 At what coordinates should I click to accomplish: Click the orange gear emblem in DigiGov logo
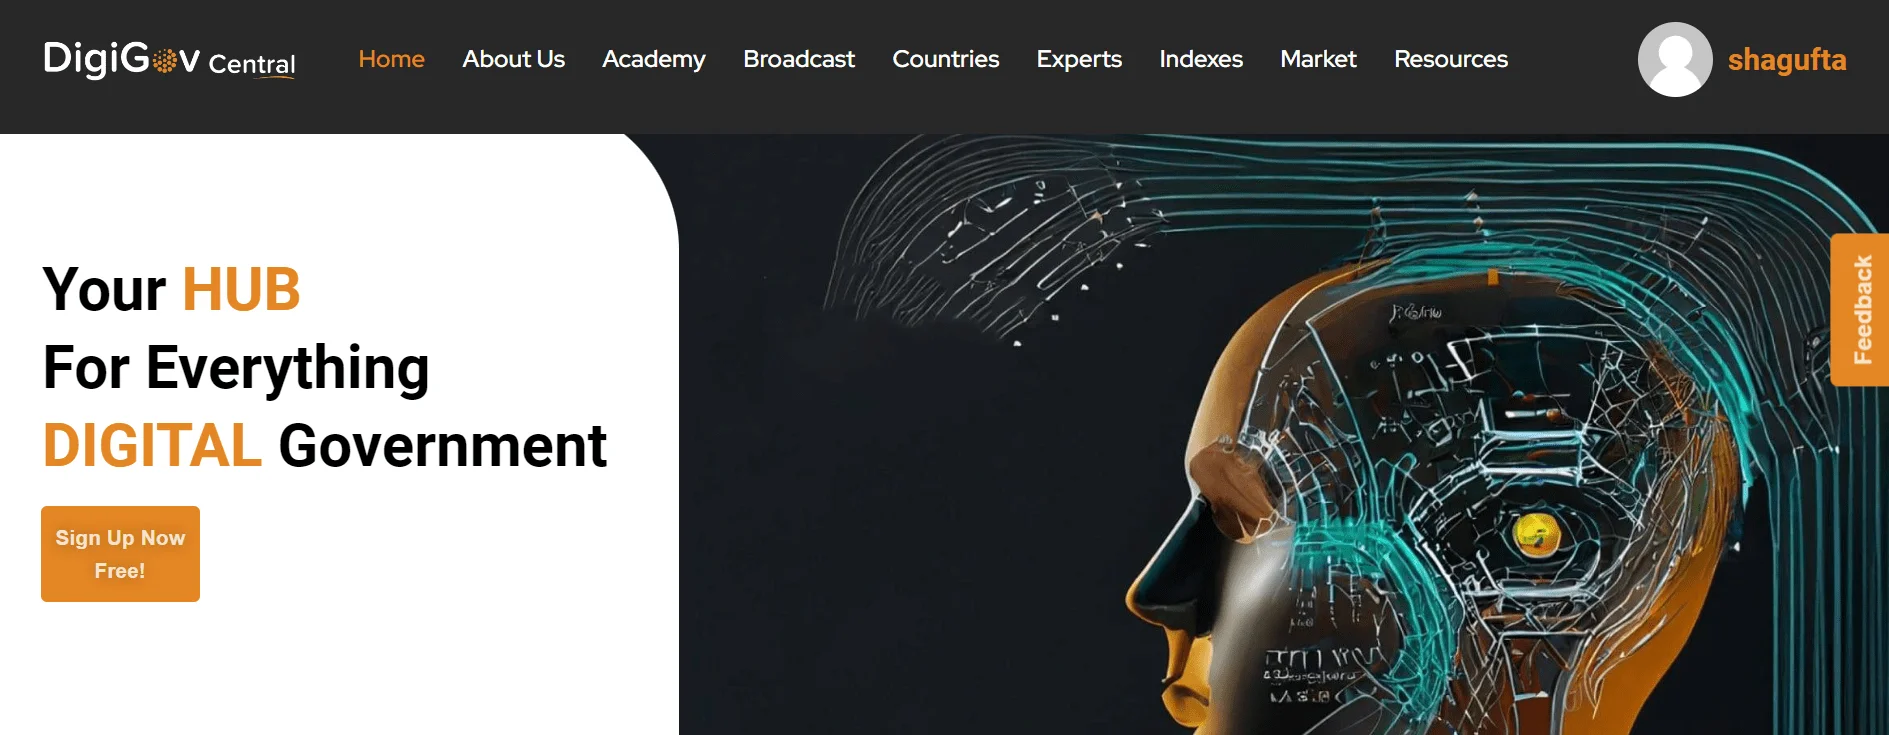point(165,61)
